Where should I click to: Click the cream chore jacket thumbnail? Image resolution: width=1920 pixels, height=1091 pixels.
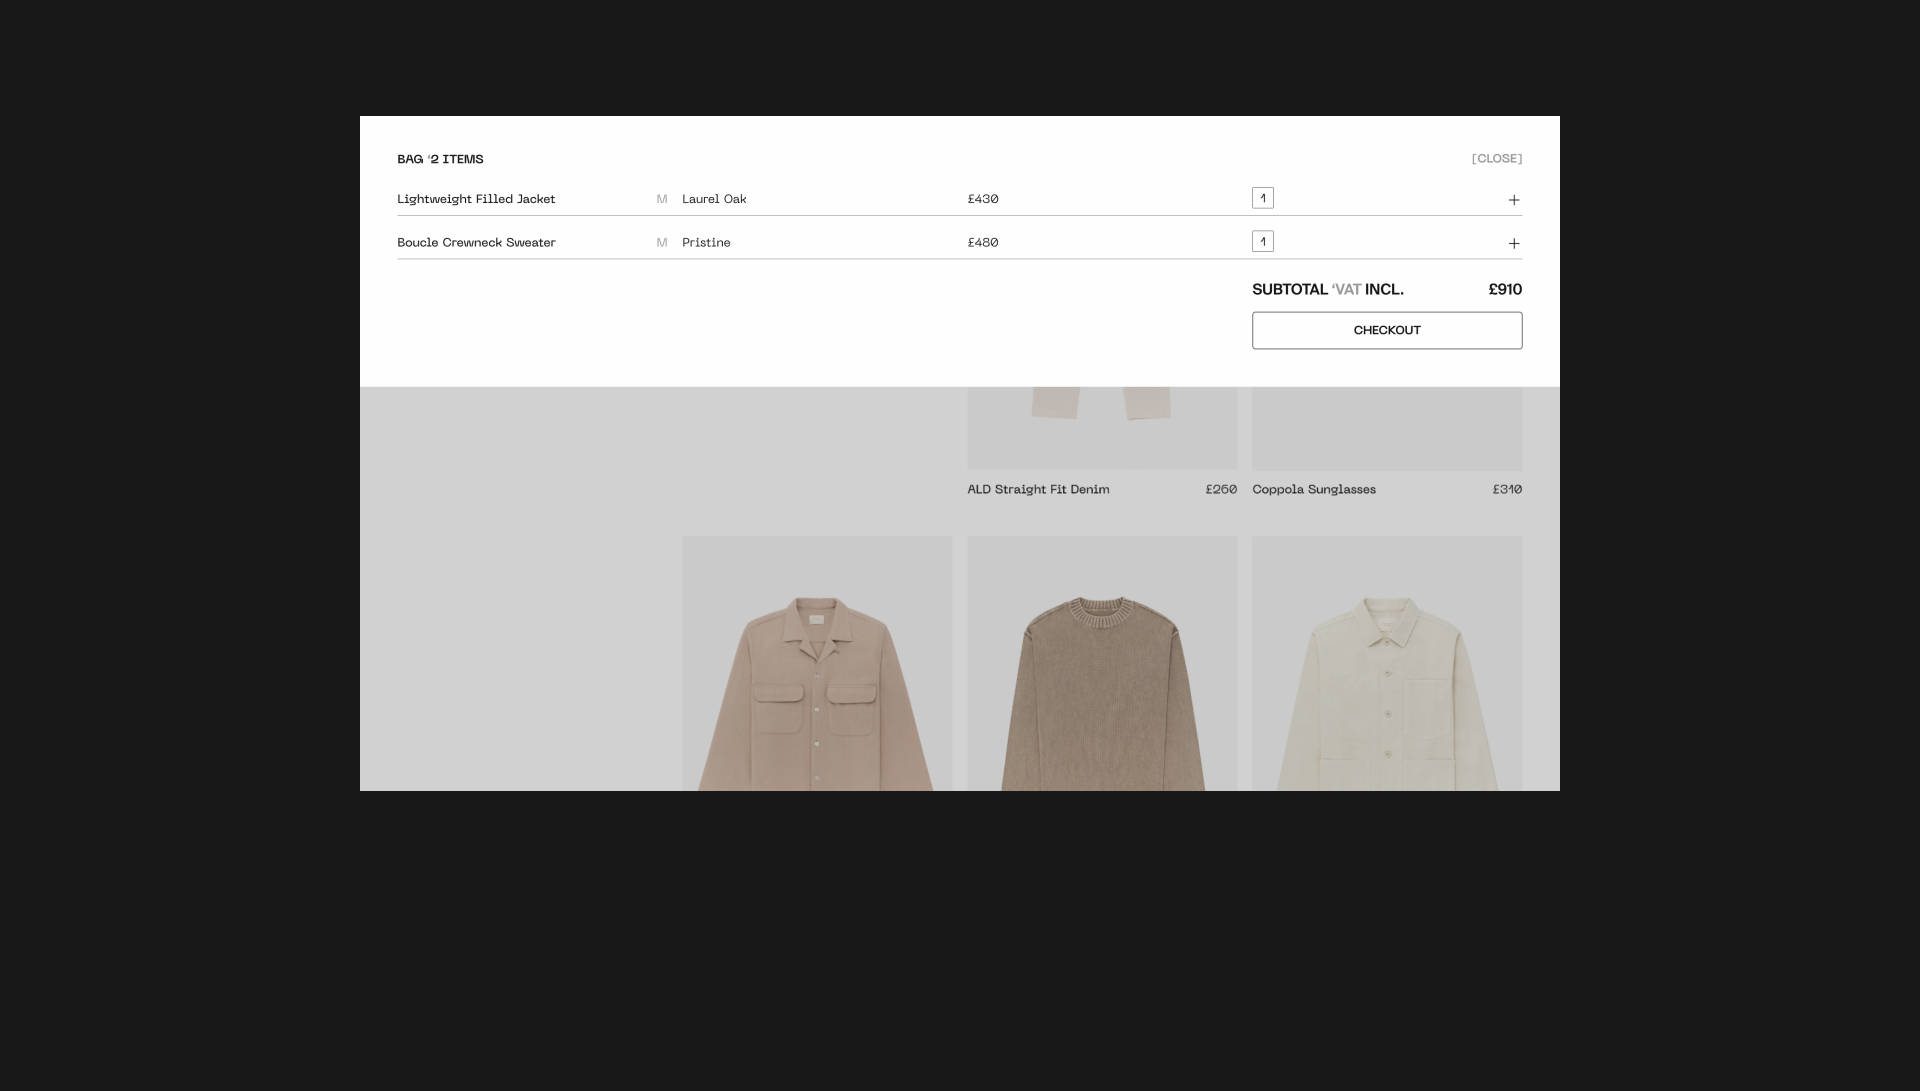pyautogui.click(x=1387, y=664)
